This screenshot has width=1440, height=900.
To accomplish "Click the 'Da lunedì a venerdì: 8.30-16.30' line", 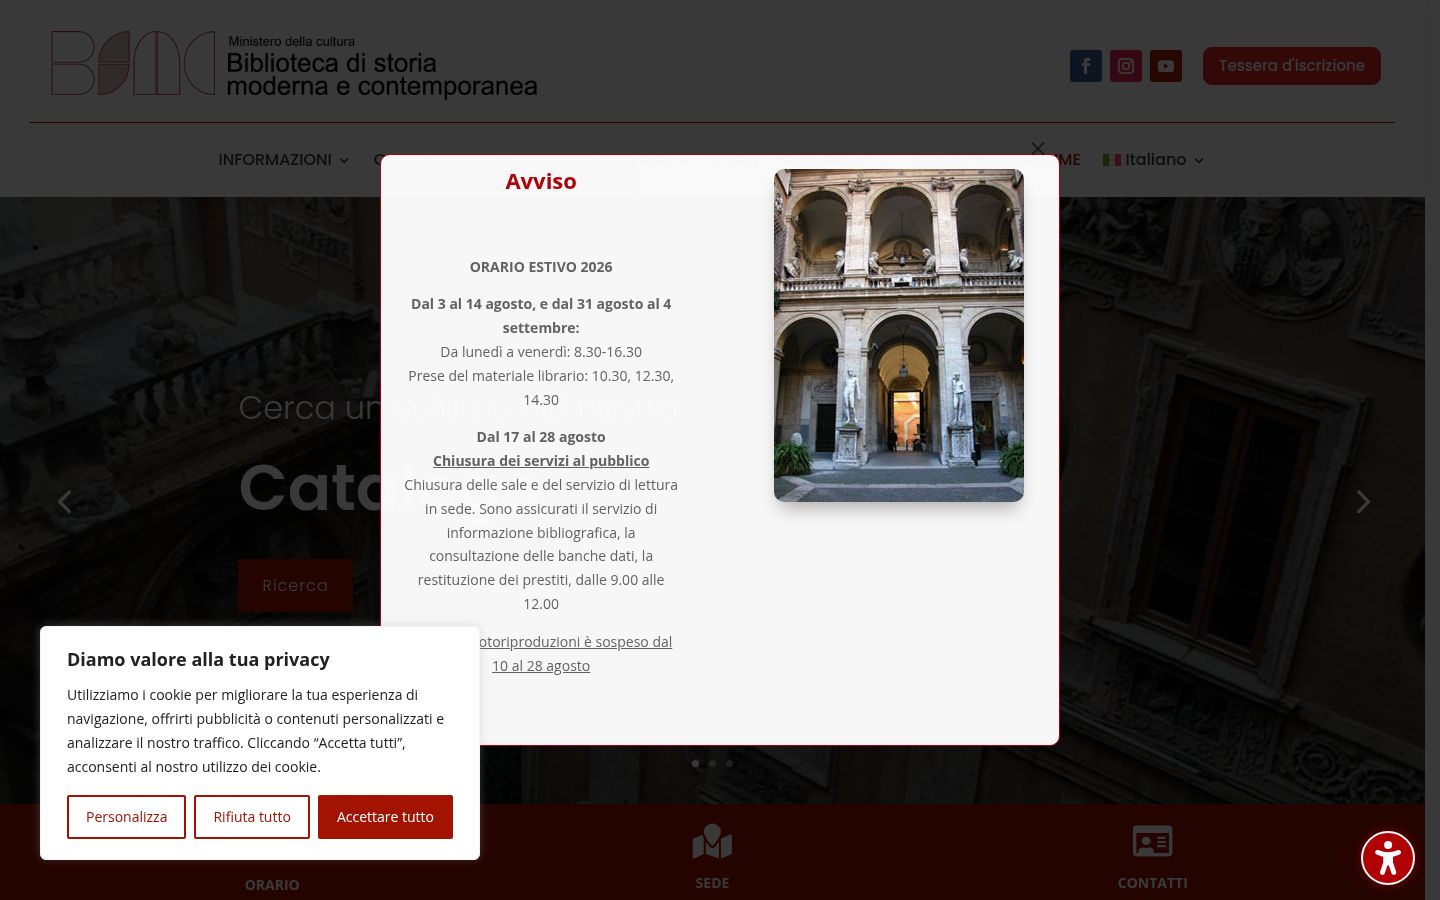I will 541,352.
